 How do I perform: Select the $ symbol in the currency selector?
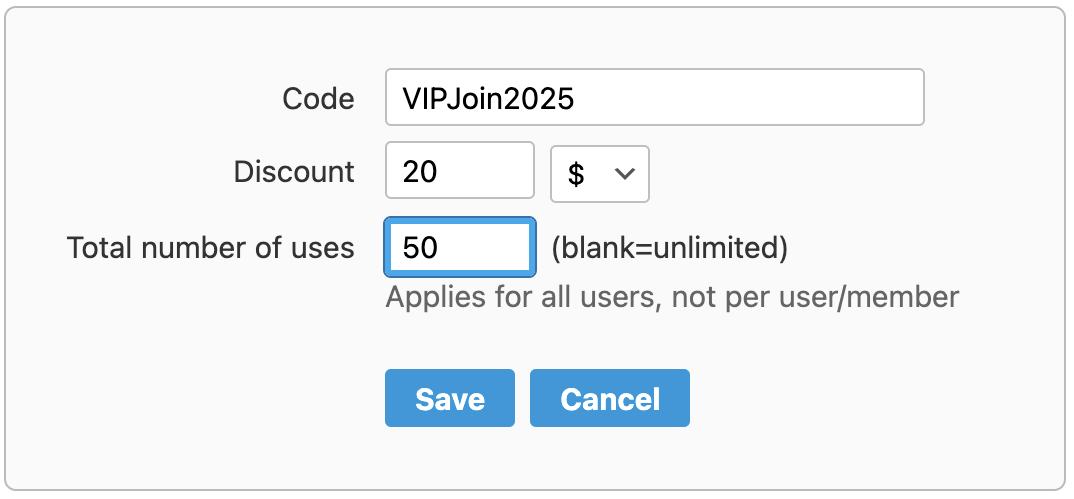pos(576,174)
